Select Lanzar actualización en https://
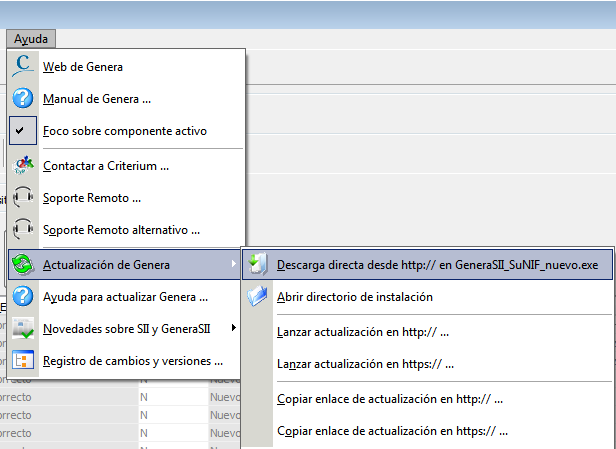Viewport: 616px width, 449px height. 365,364
